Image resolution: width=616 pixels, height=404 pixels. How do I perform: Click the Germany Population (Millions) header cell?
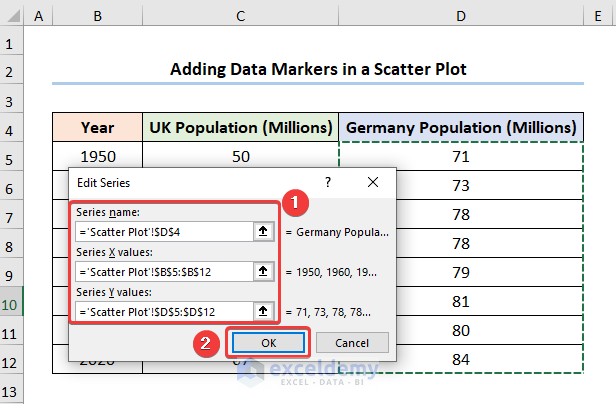pos(462,128)
